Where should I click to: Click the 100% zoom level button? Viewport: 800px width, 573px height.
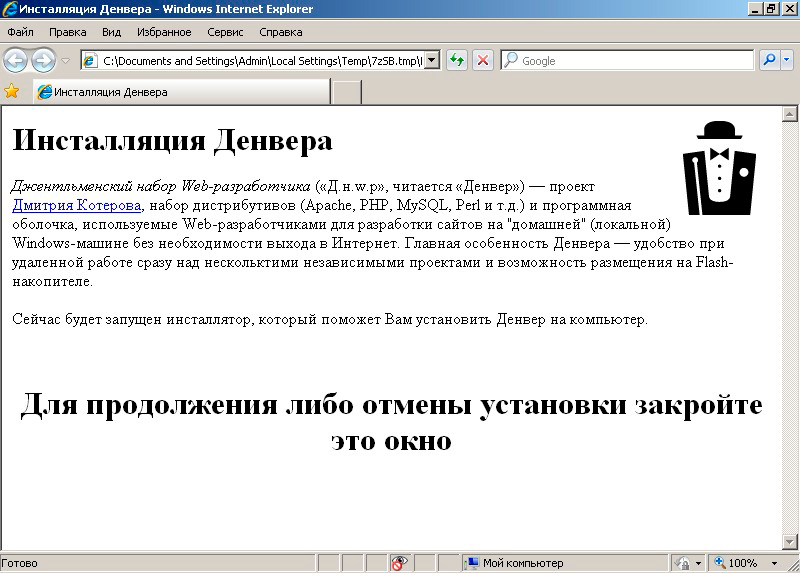coord(736,563)
